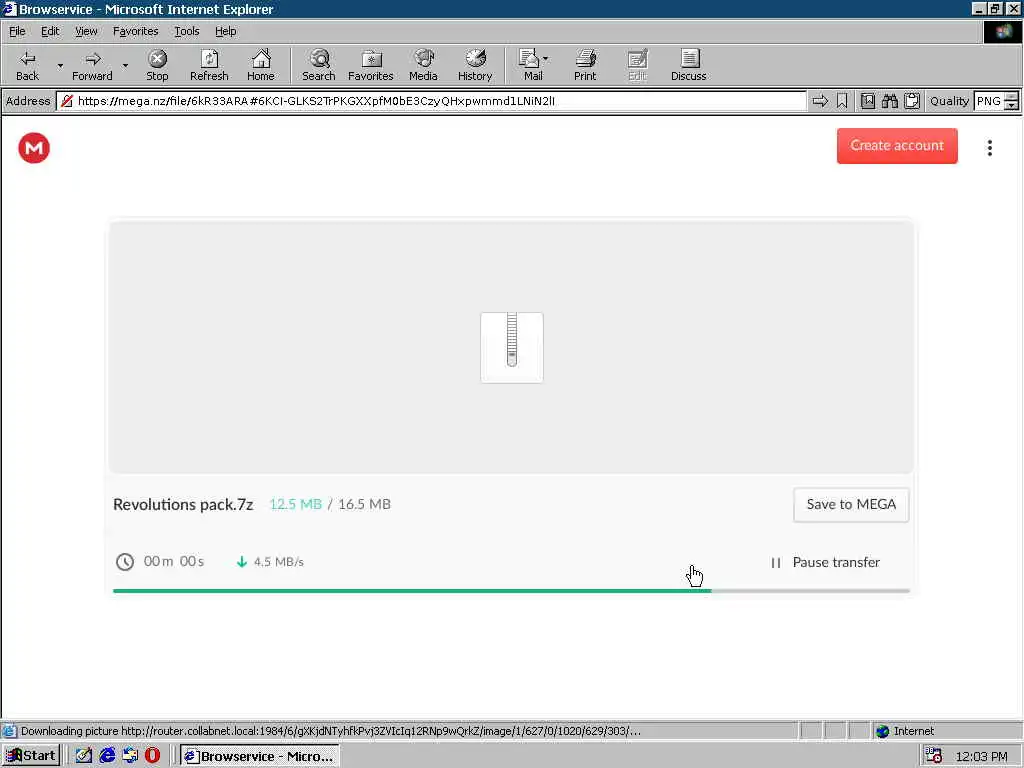
Task: Click the Create account button
Action: click(x=897, y=146)
